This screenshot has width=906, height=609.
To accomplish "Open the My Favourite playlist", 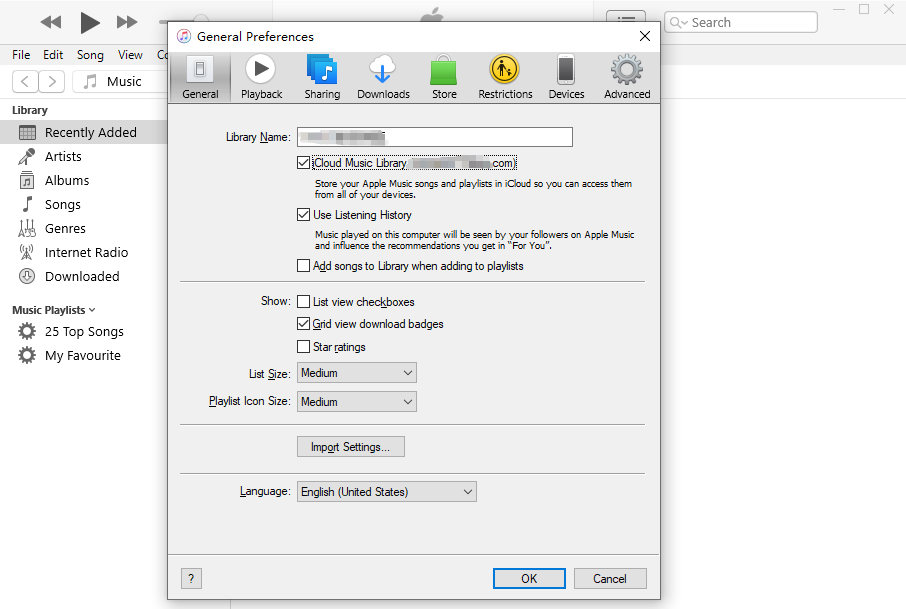I will click(x=84, y=355).
